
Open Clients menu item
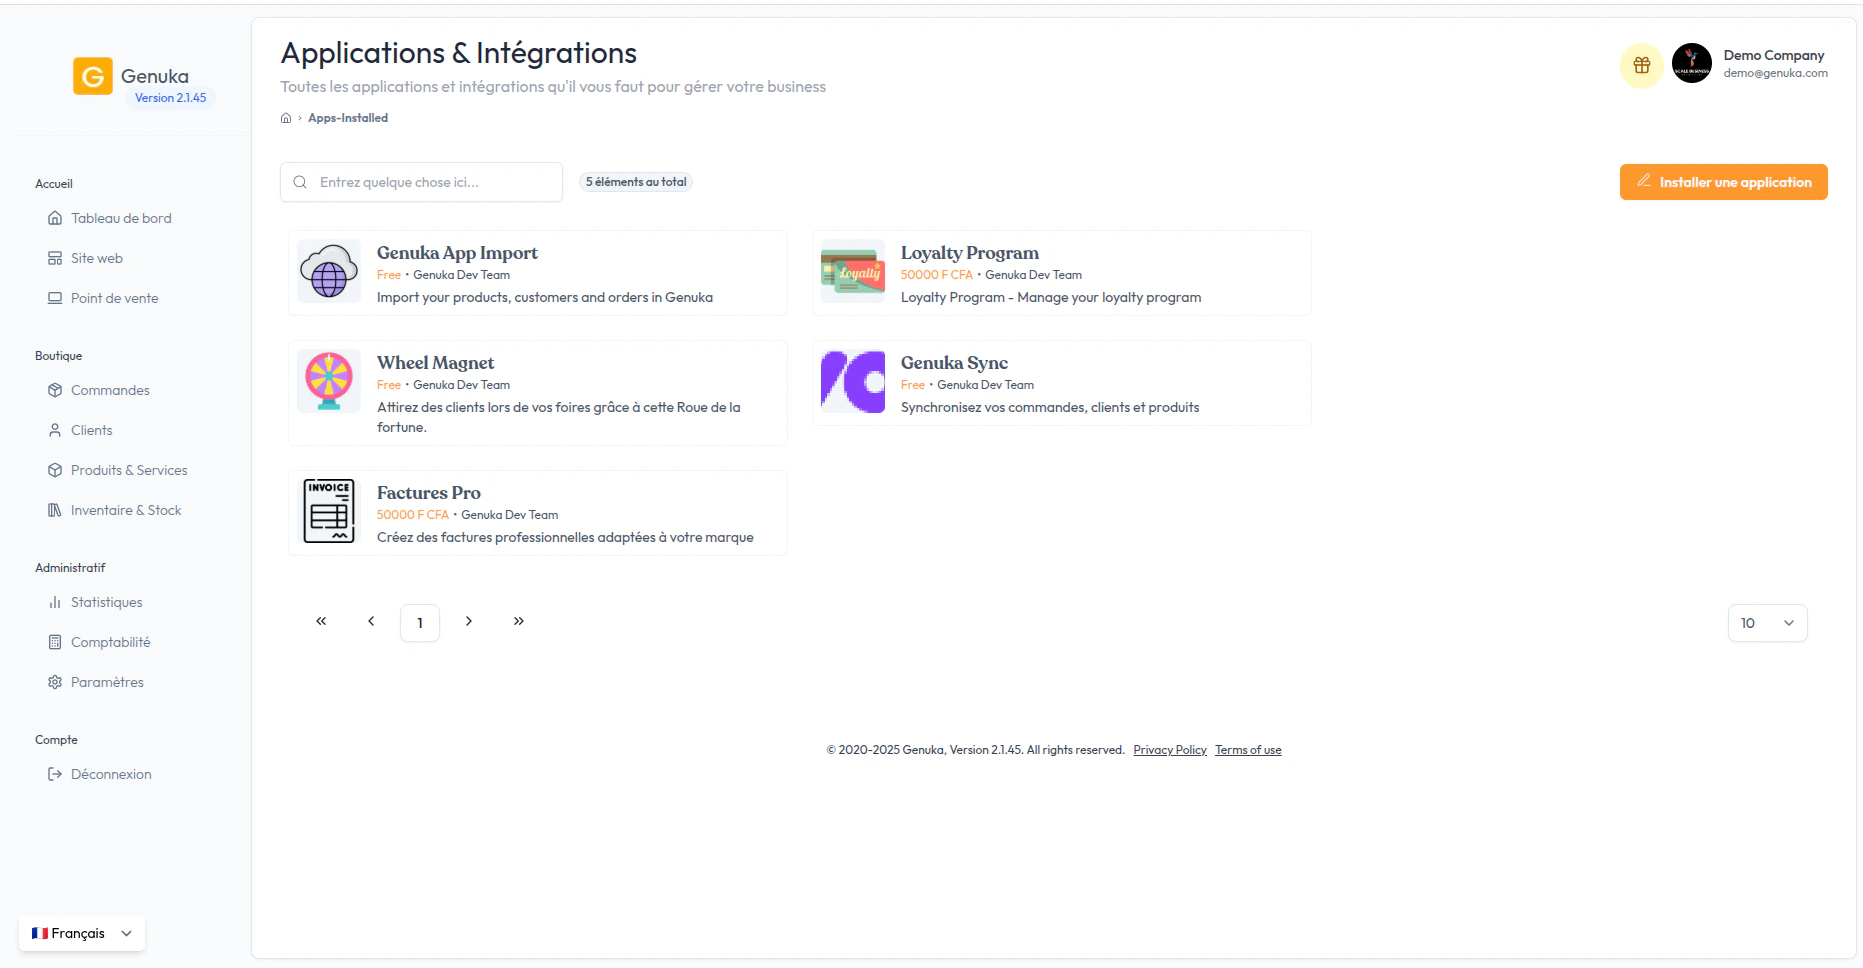coord(91,430)
